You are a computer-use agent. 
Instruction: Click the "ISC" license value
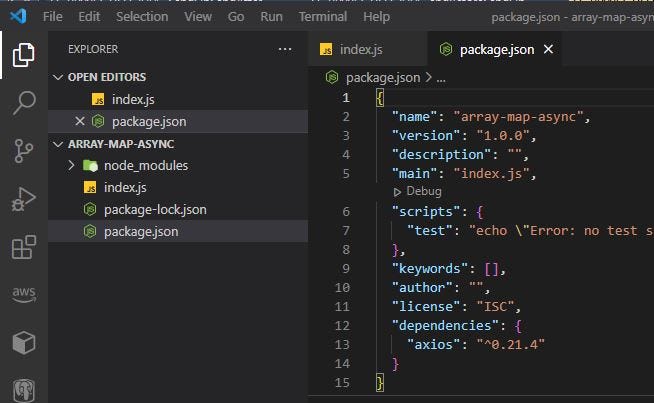pos(495,307)
